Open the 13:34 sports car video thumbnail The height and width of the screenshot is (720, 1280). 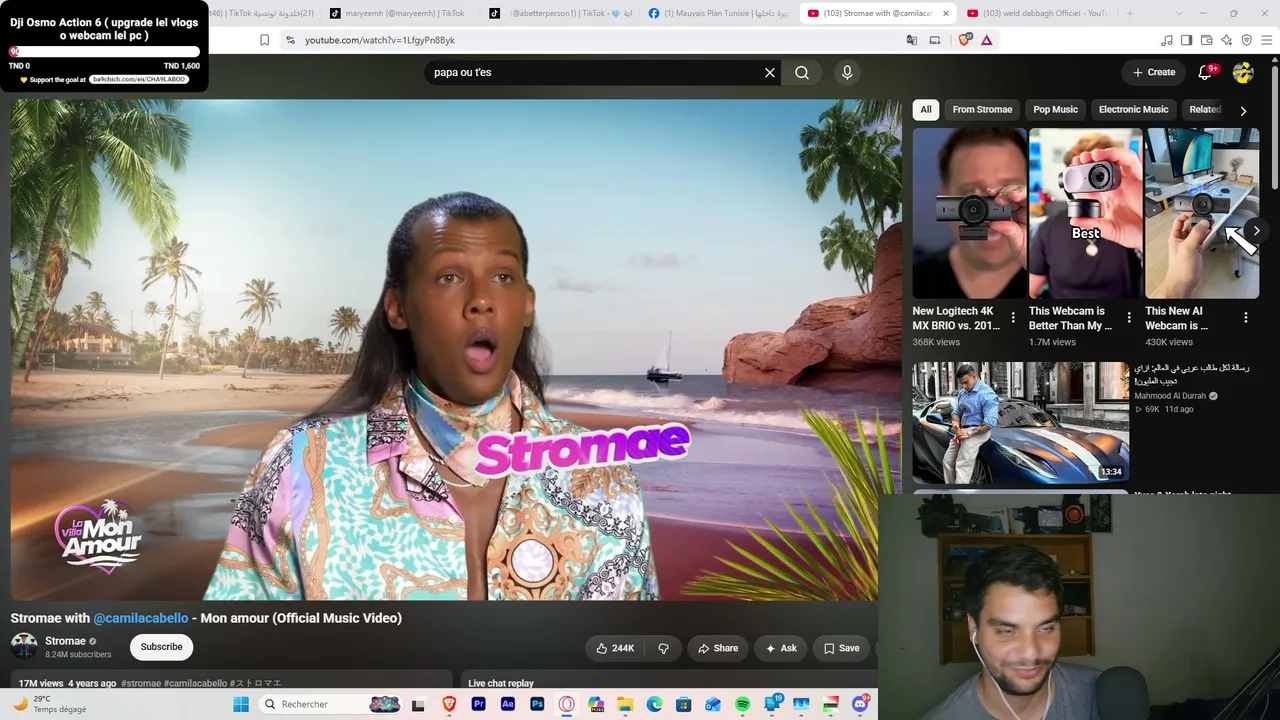point(1020,422)
